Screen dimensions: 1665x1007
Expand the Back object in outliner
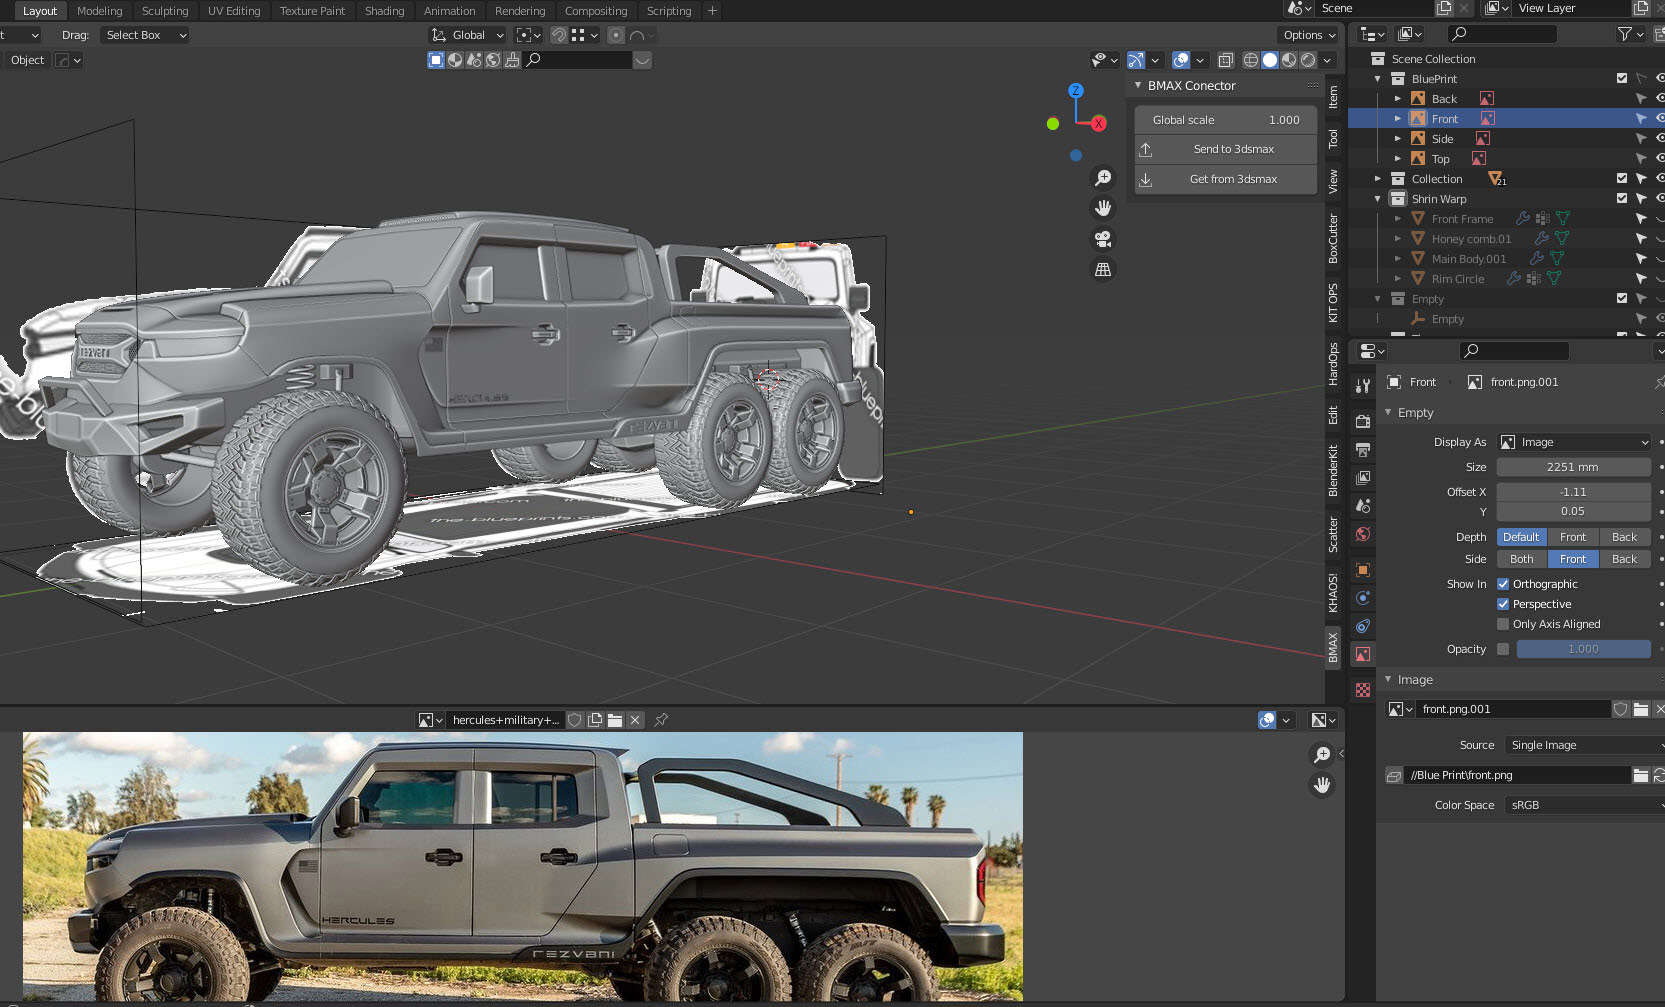point(1398,99)
